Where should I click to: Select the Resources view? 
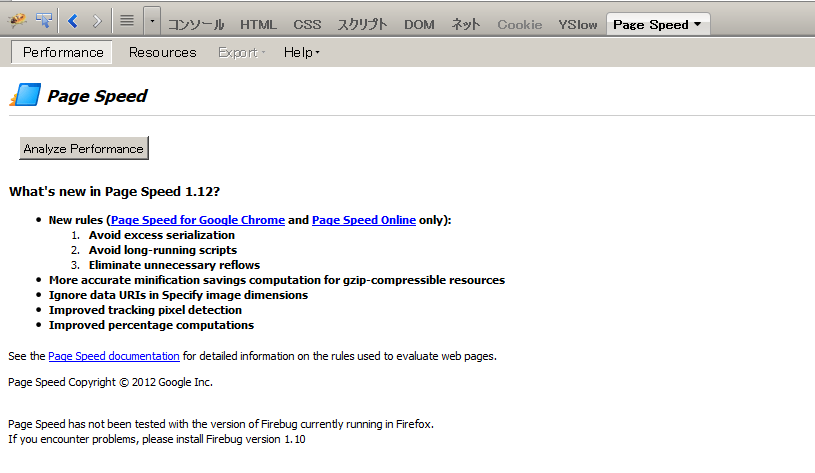[x=162, y=52]
